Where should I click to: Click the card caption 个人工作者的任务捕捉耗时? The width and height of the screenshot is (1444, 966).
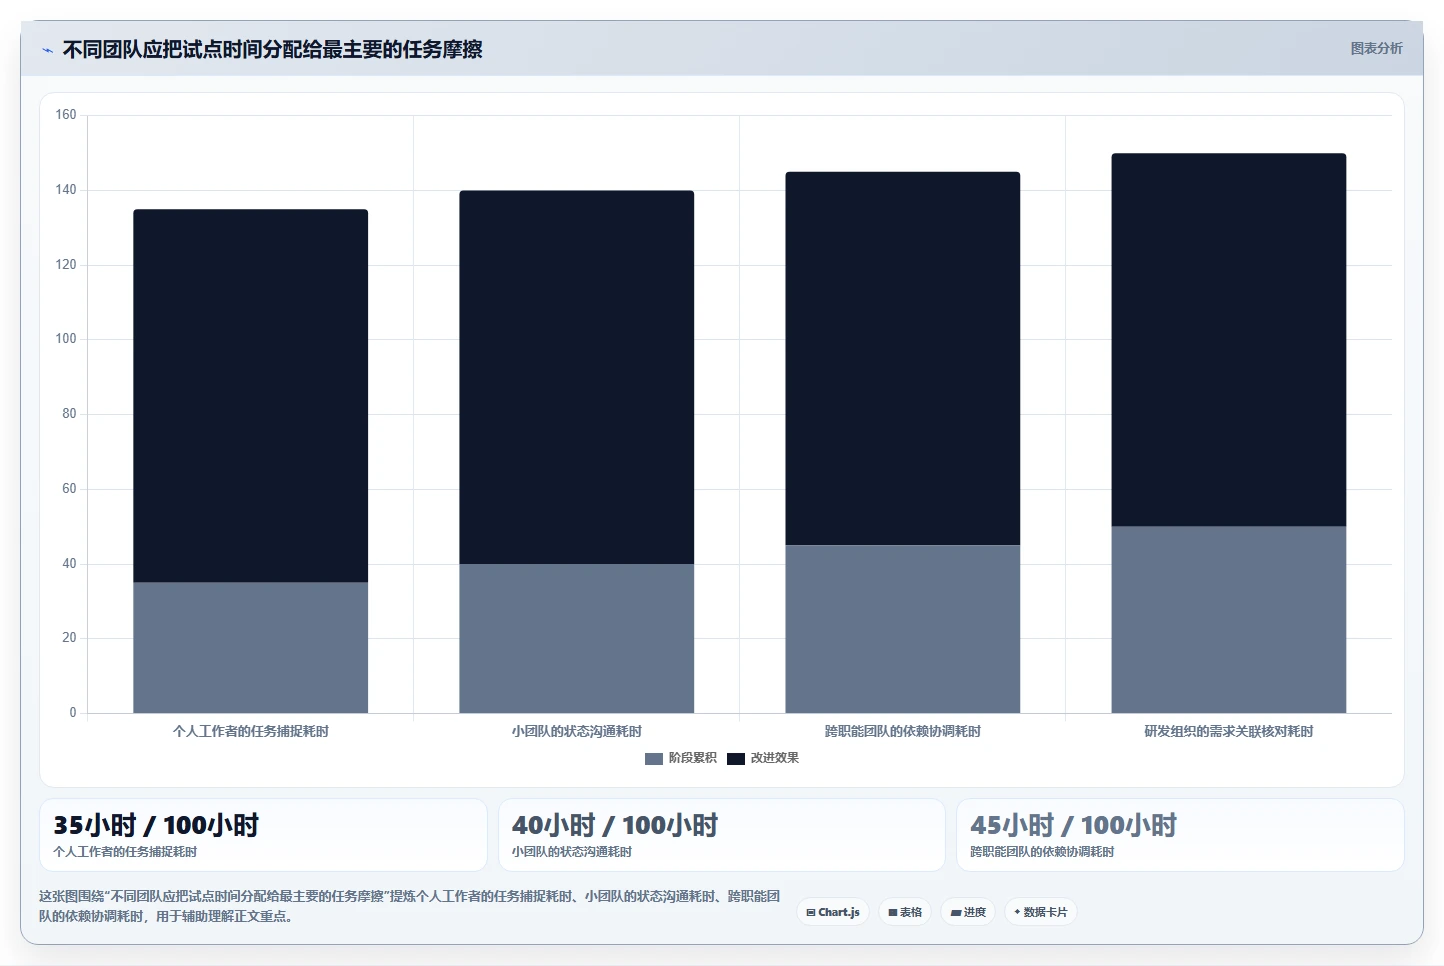(x=125, y=852)
